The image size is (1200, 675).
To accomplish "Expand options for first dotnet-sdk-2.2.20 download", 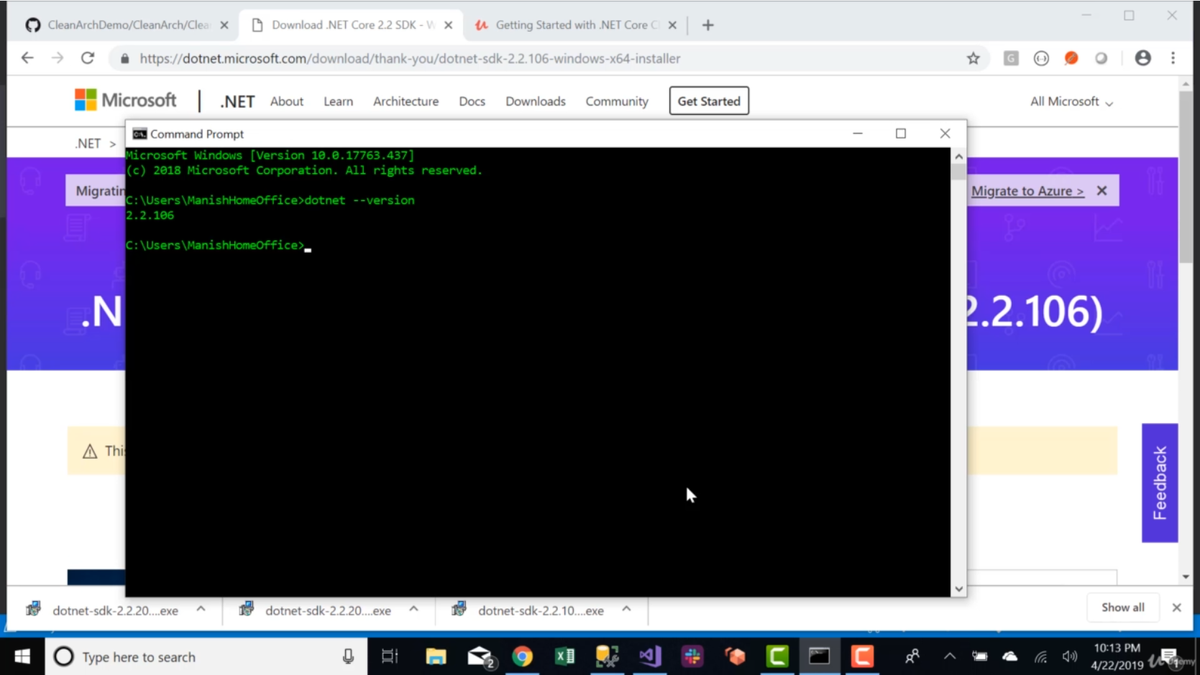I will click(201, 609).
